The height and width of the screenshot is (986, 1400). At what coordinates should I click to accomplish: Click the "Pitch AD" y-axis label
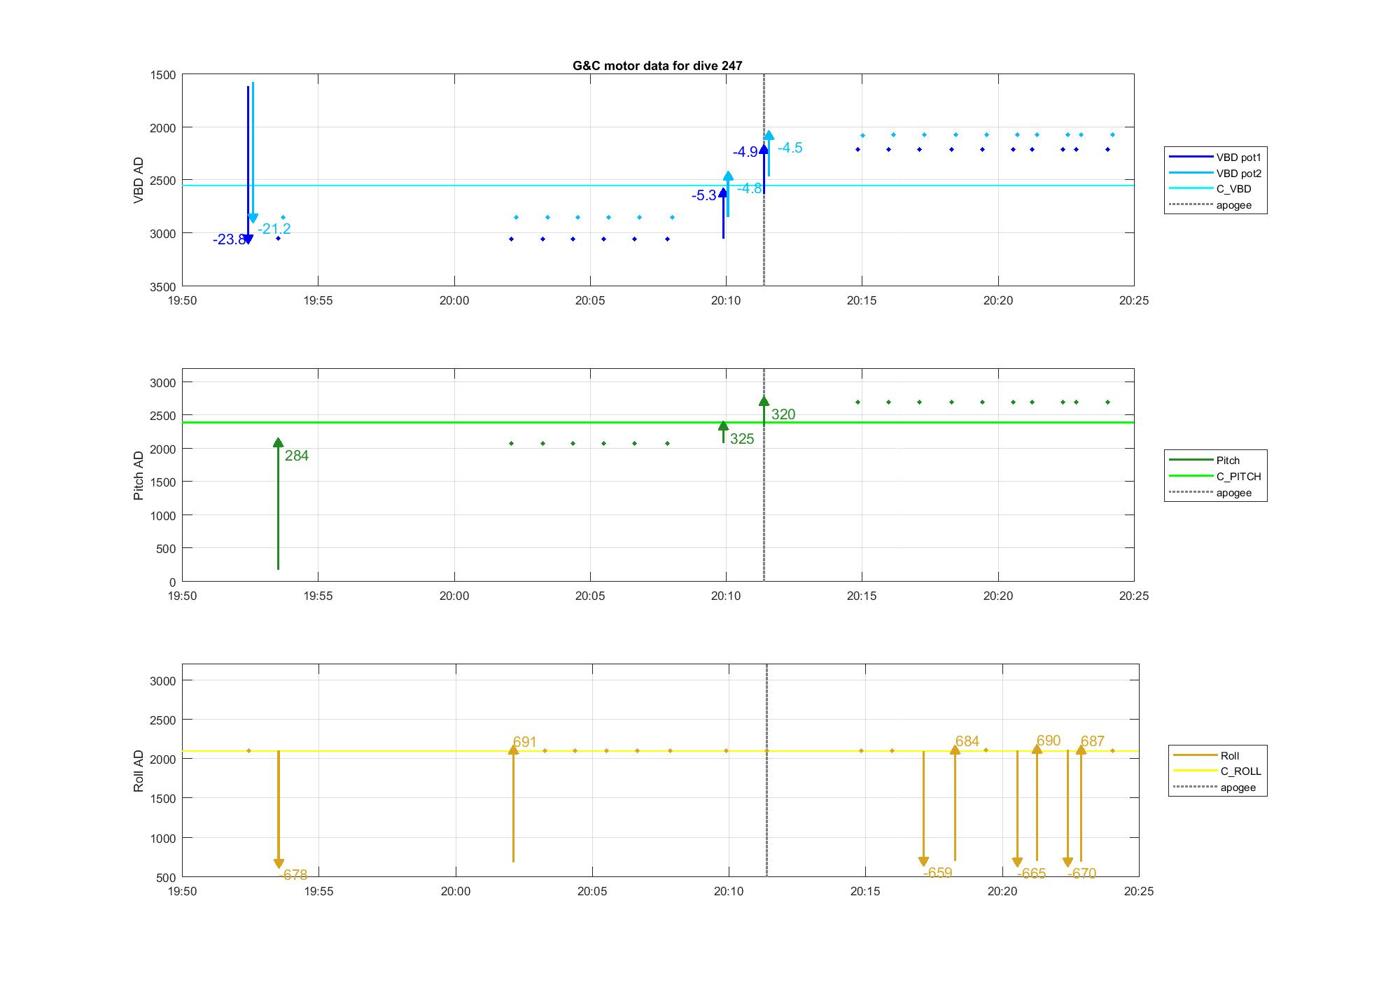tap(139, 476)
